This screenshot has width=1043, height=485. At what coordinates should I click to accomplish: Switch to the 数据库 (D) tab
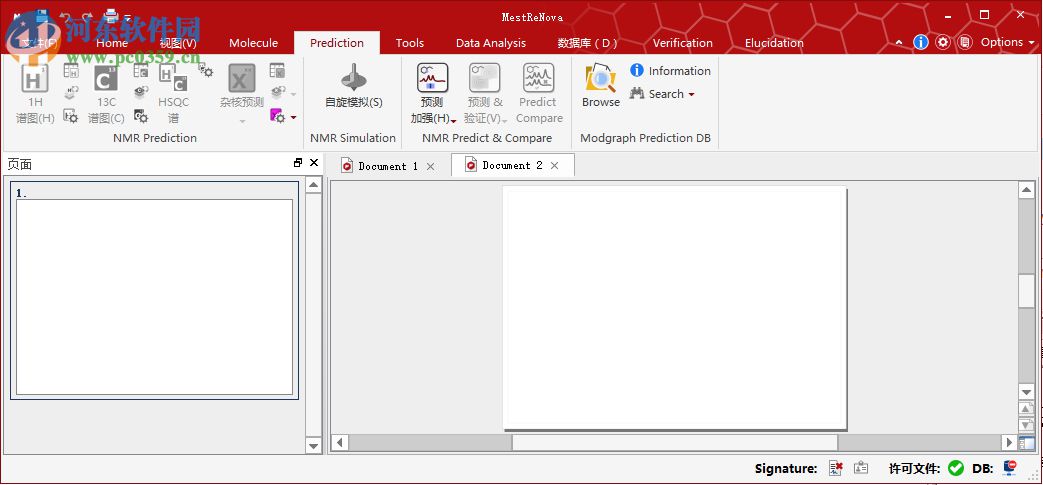click(587, 43)
